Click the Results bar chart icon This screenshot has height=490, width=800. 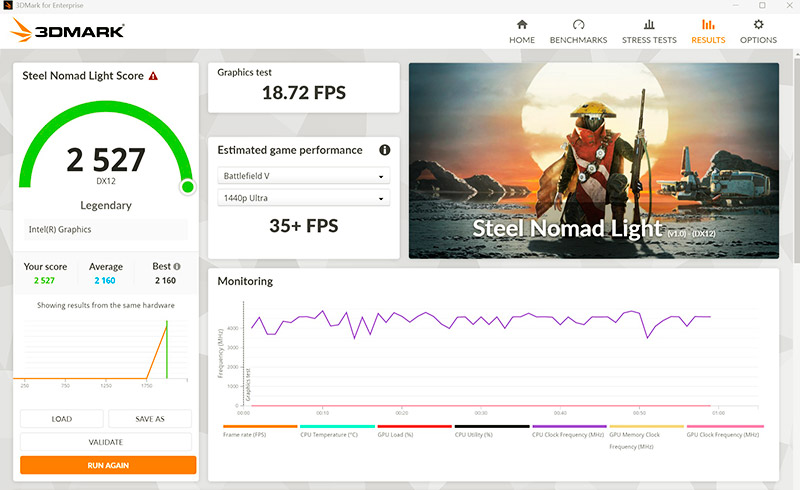coord(708,25)
